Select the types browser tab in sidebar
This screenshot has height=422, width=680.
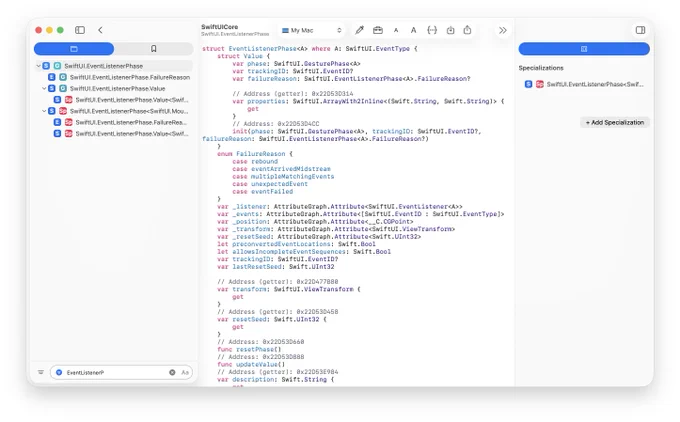[x=74, y=49]
